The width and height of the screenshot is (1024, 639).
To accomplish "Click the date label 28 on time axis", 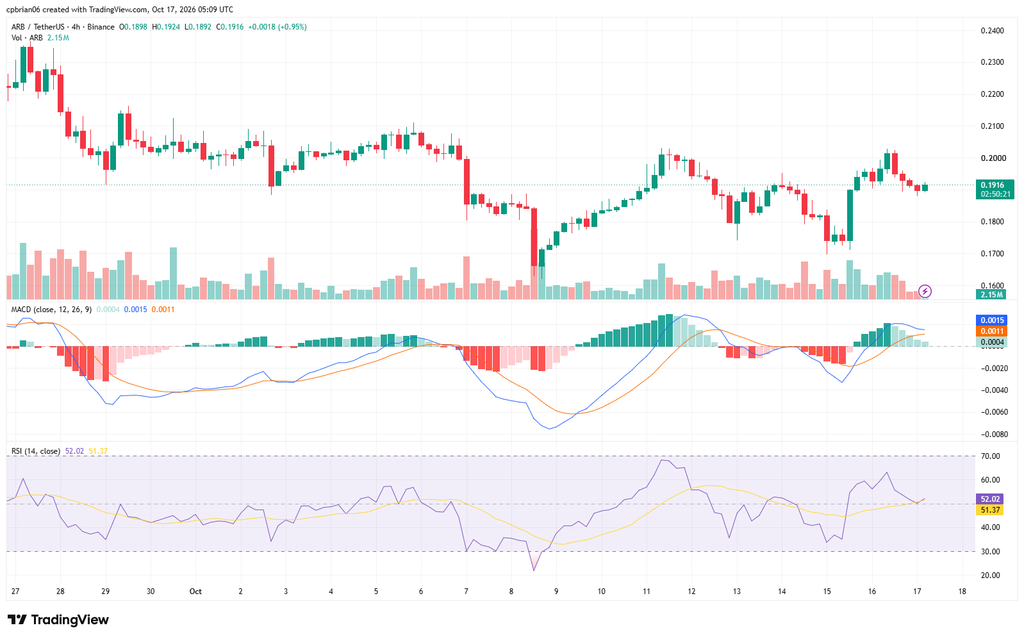I will 60,591.
